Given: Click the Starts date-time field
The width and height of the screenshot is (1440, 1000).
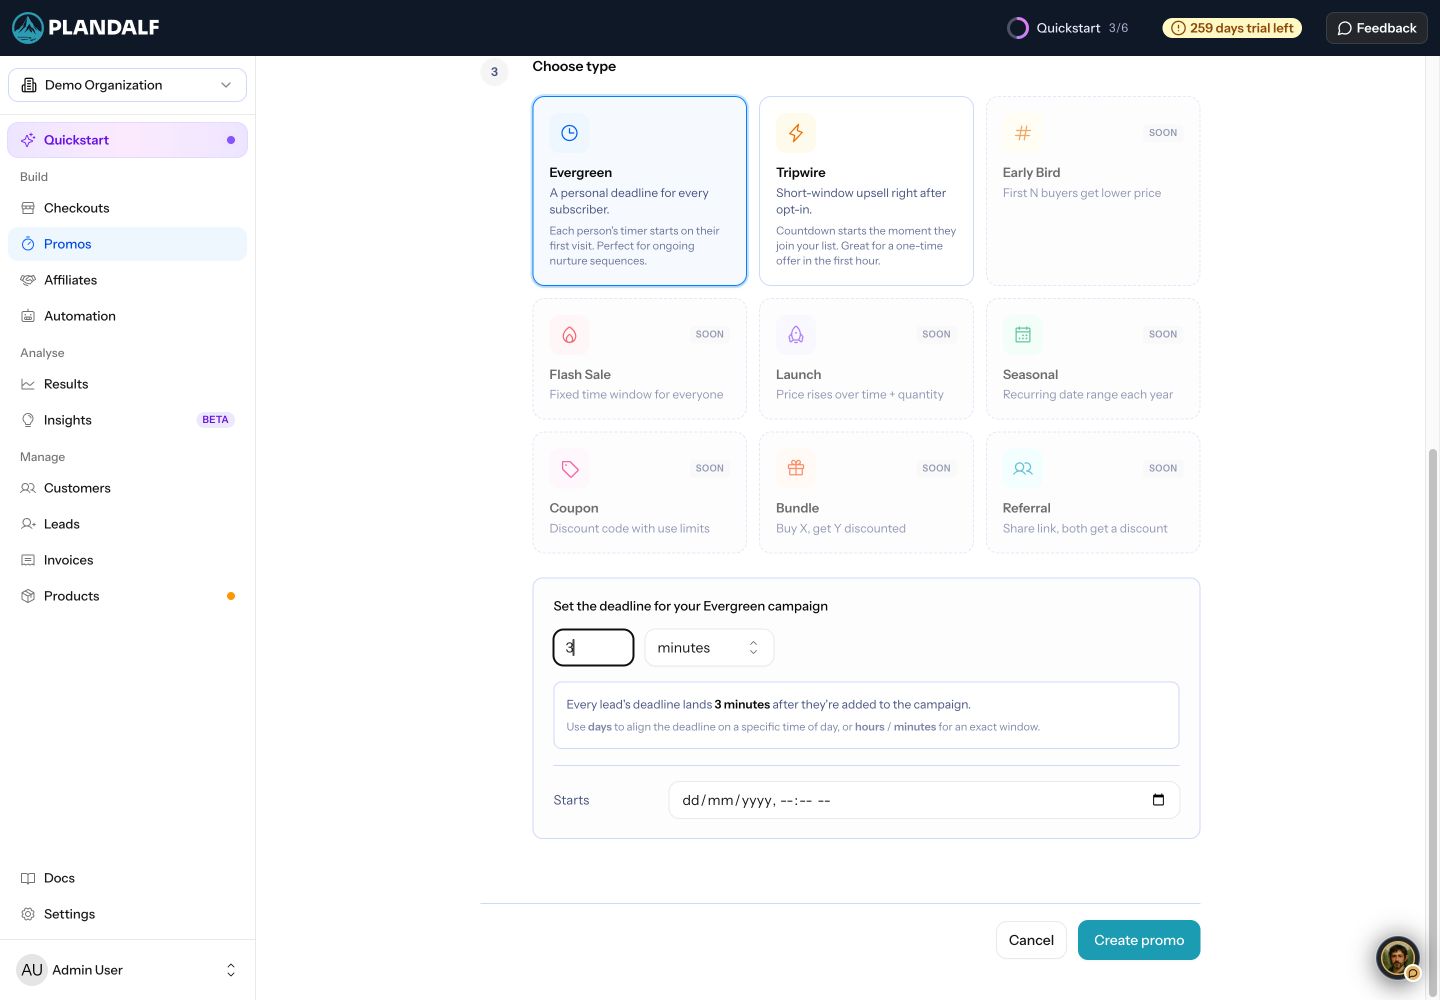Looking at the screenshot, I should [924, 800].
